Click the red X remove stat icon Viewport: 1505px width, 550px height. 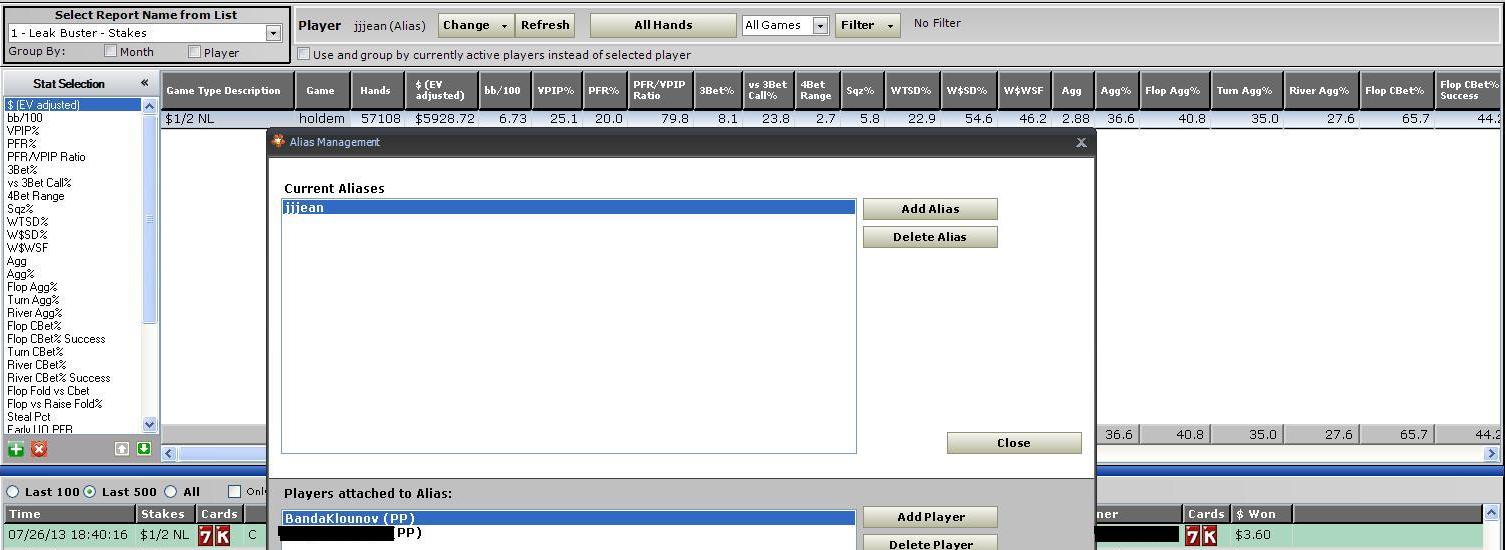(39, 449)
